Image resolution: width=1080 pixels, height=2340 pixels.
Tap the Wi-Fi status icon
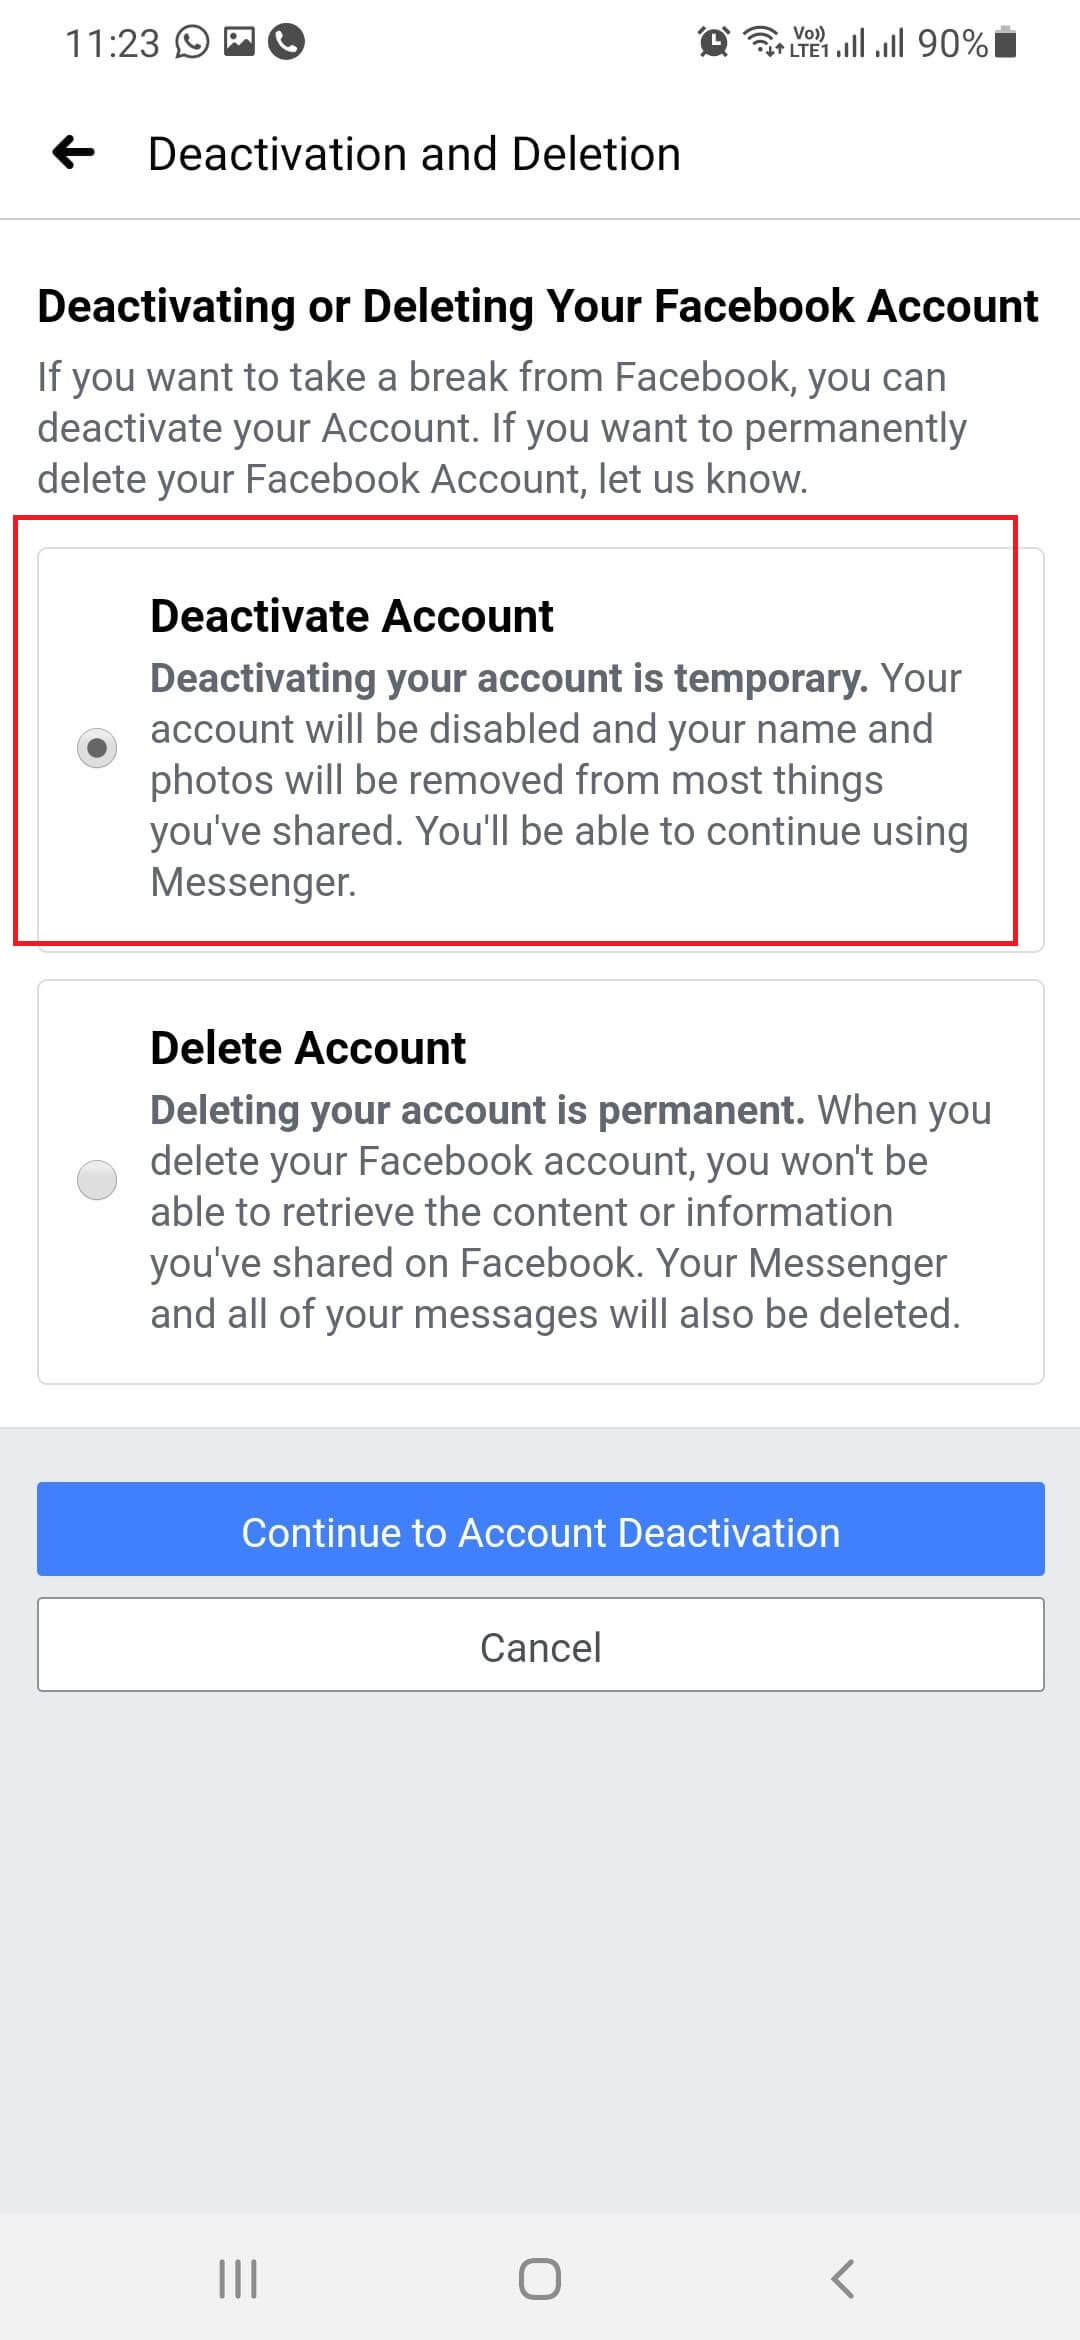click(762, 40)
